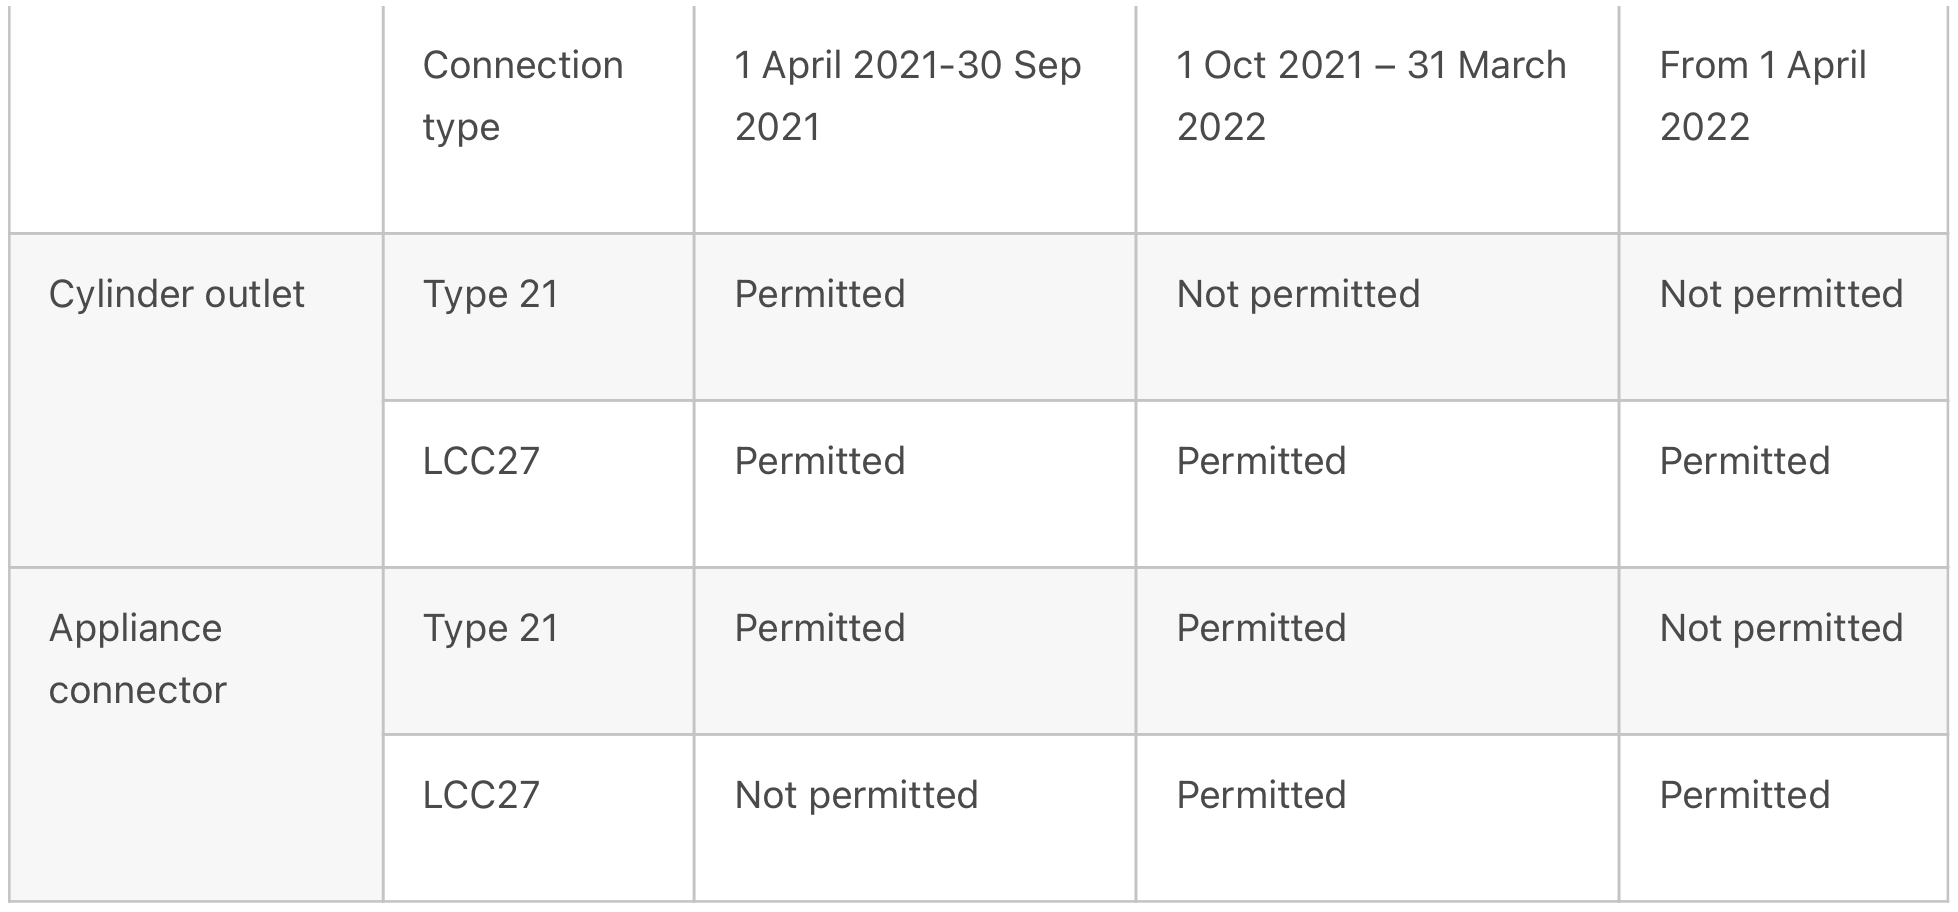Click the 'Cylinder outlet' row label

(177, 294)
